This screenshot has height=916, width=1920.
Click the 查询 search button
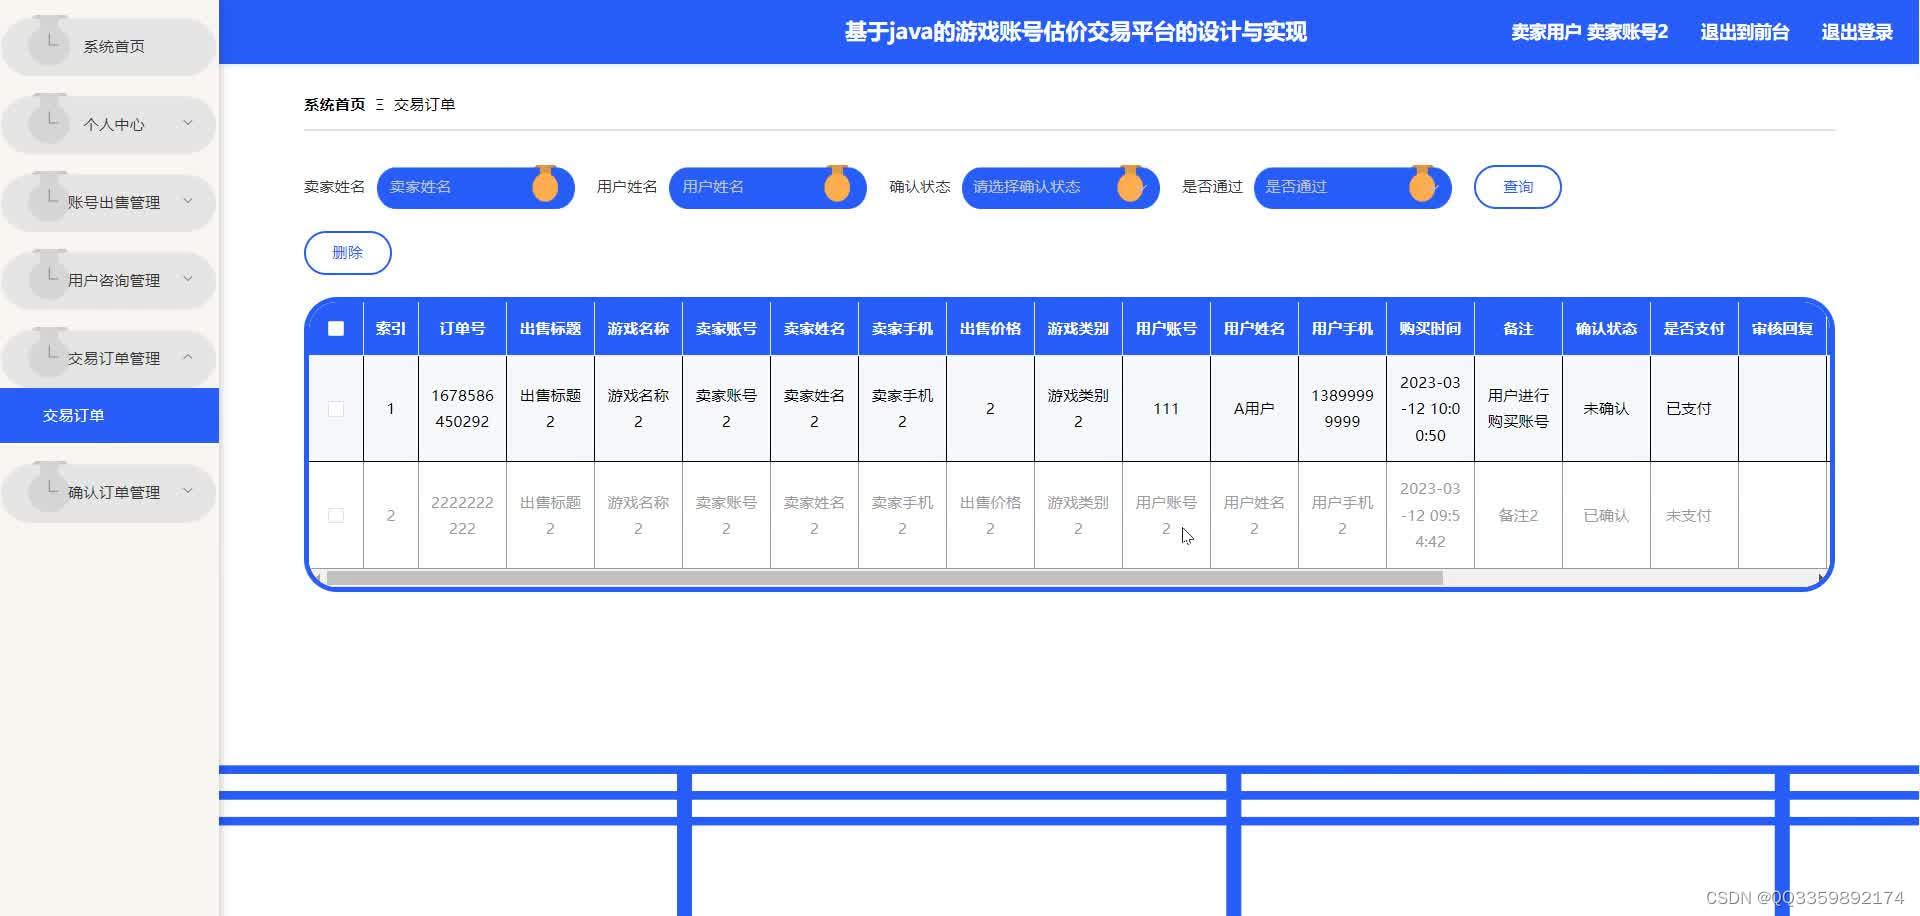click(x=1517, y=187)
